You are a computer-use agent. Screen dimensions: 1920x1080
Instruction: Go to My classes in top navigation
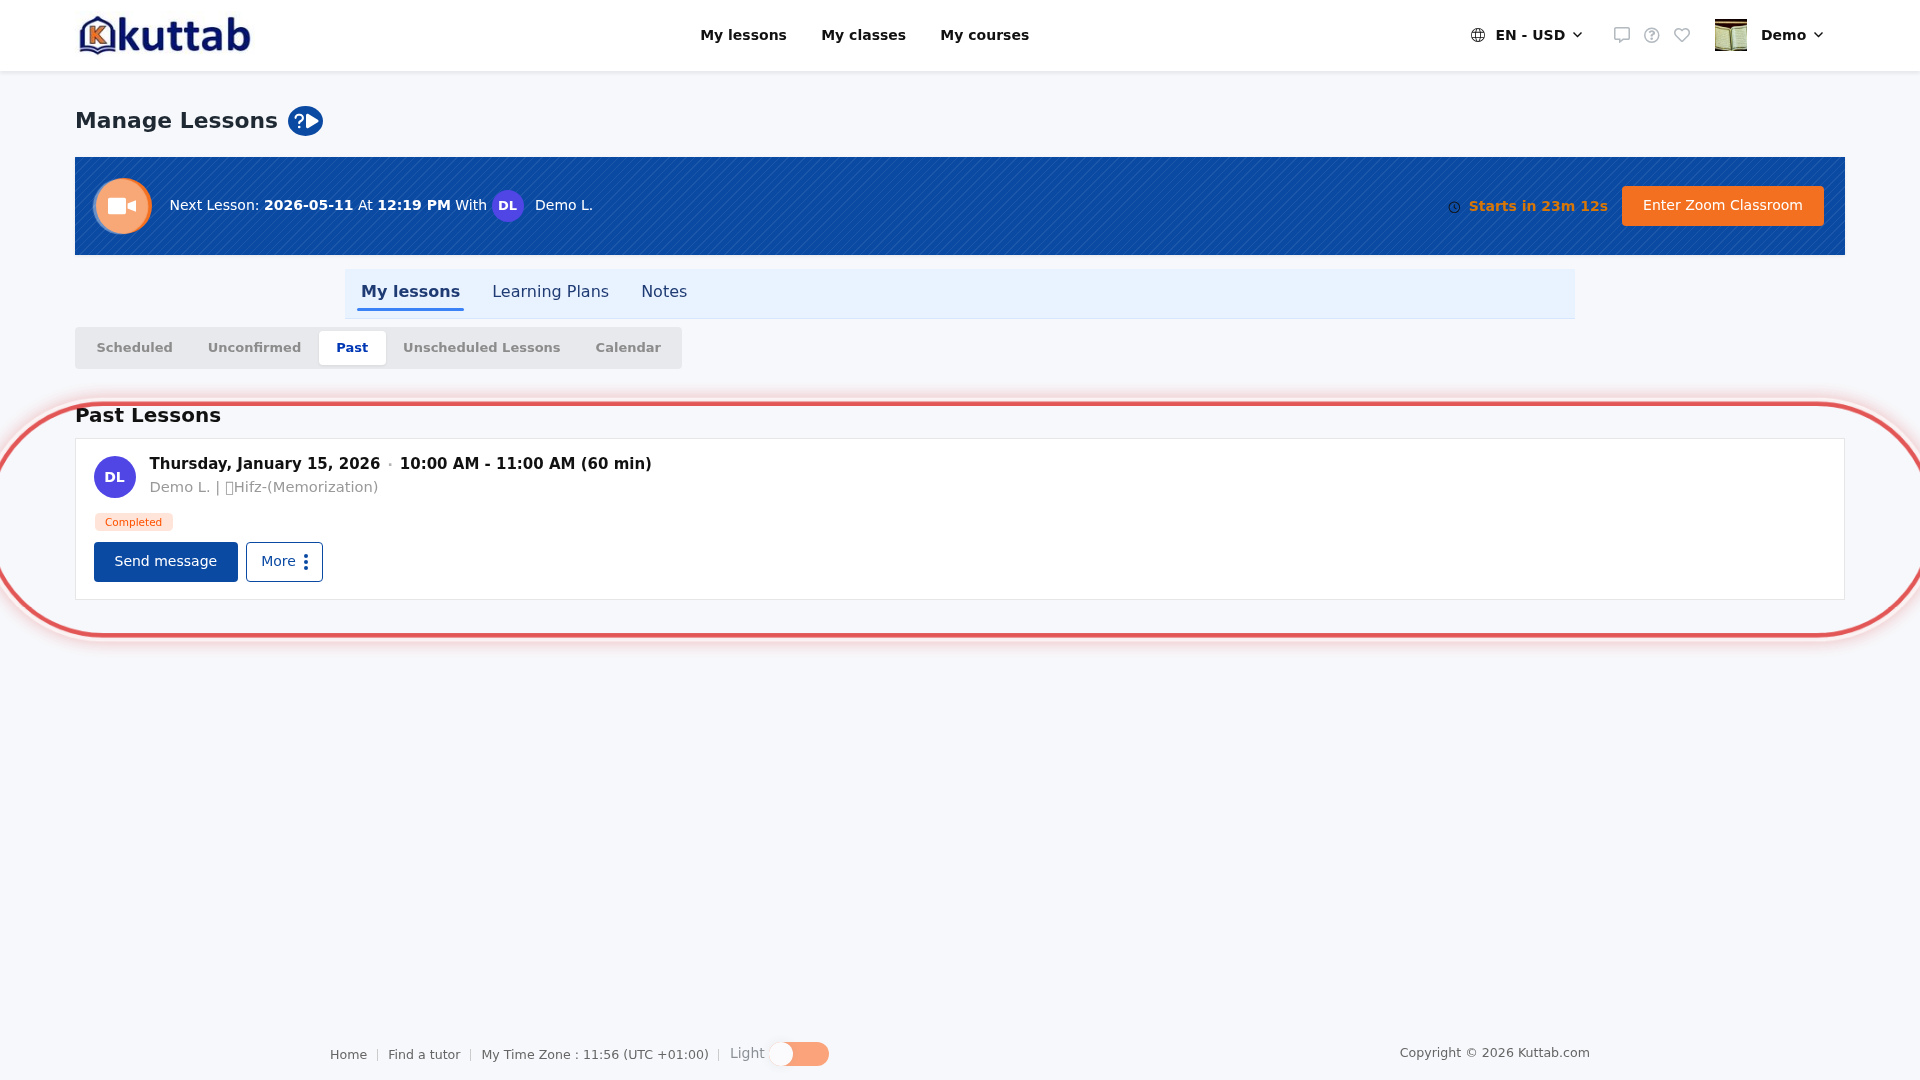[x=863, y=35]
